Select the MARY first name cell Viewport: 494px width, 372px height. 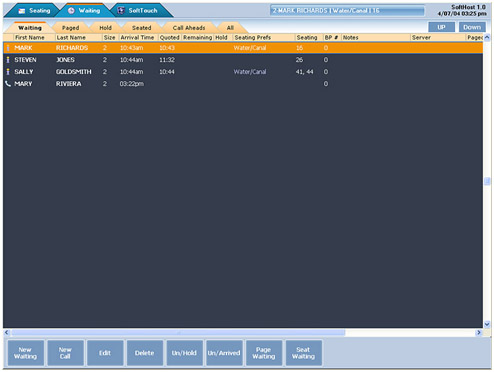23,84
